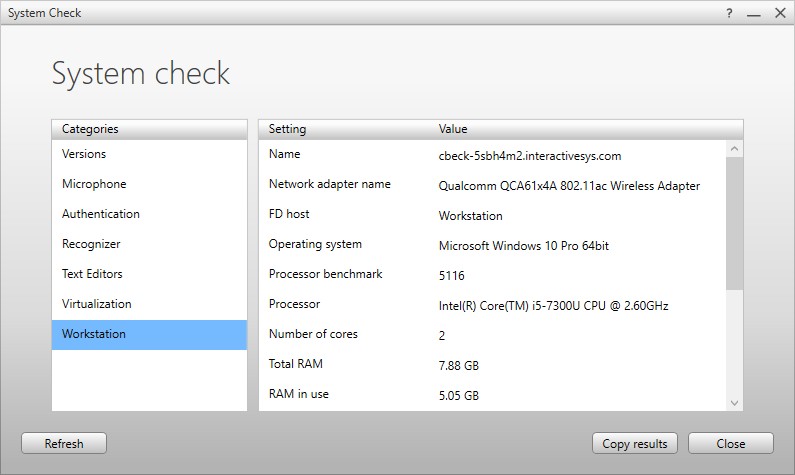Click the Close button at bottom right
This screenshot has width=795, height=475.
coord(730,443)
